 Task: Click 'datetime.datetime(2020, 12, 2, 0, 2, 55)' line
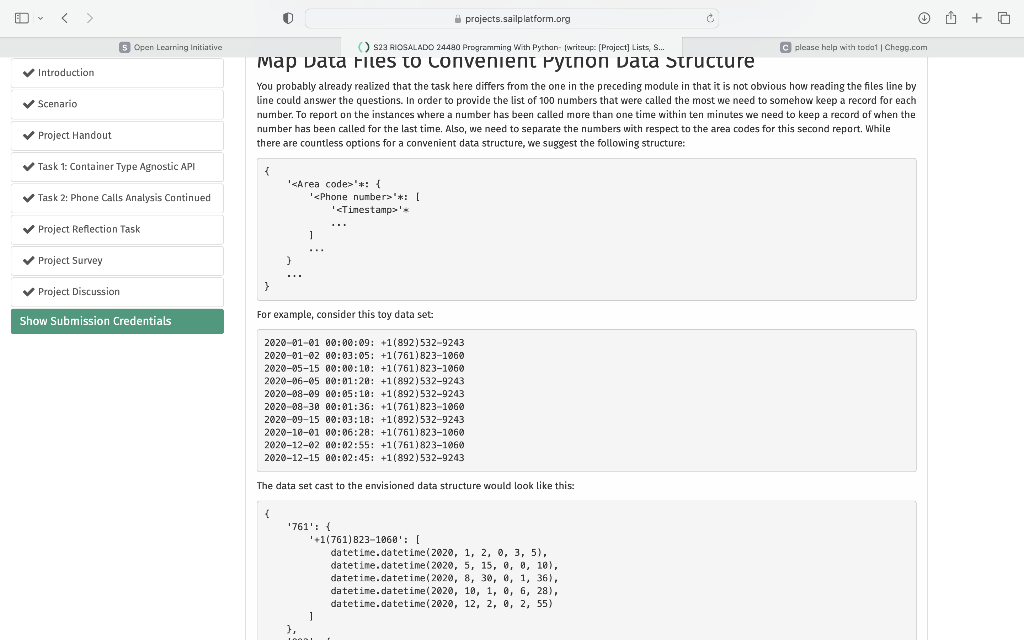pos(441,604)
